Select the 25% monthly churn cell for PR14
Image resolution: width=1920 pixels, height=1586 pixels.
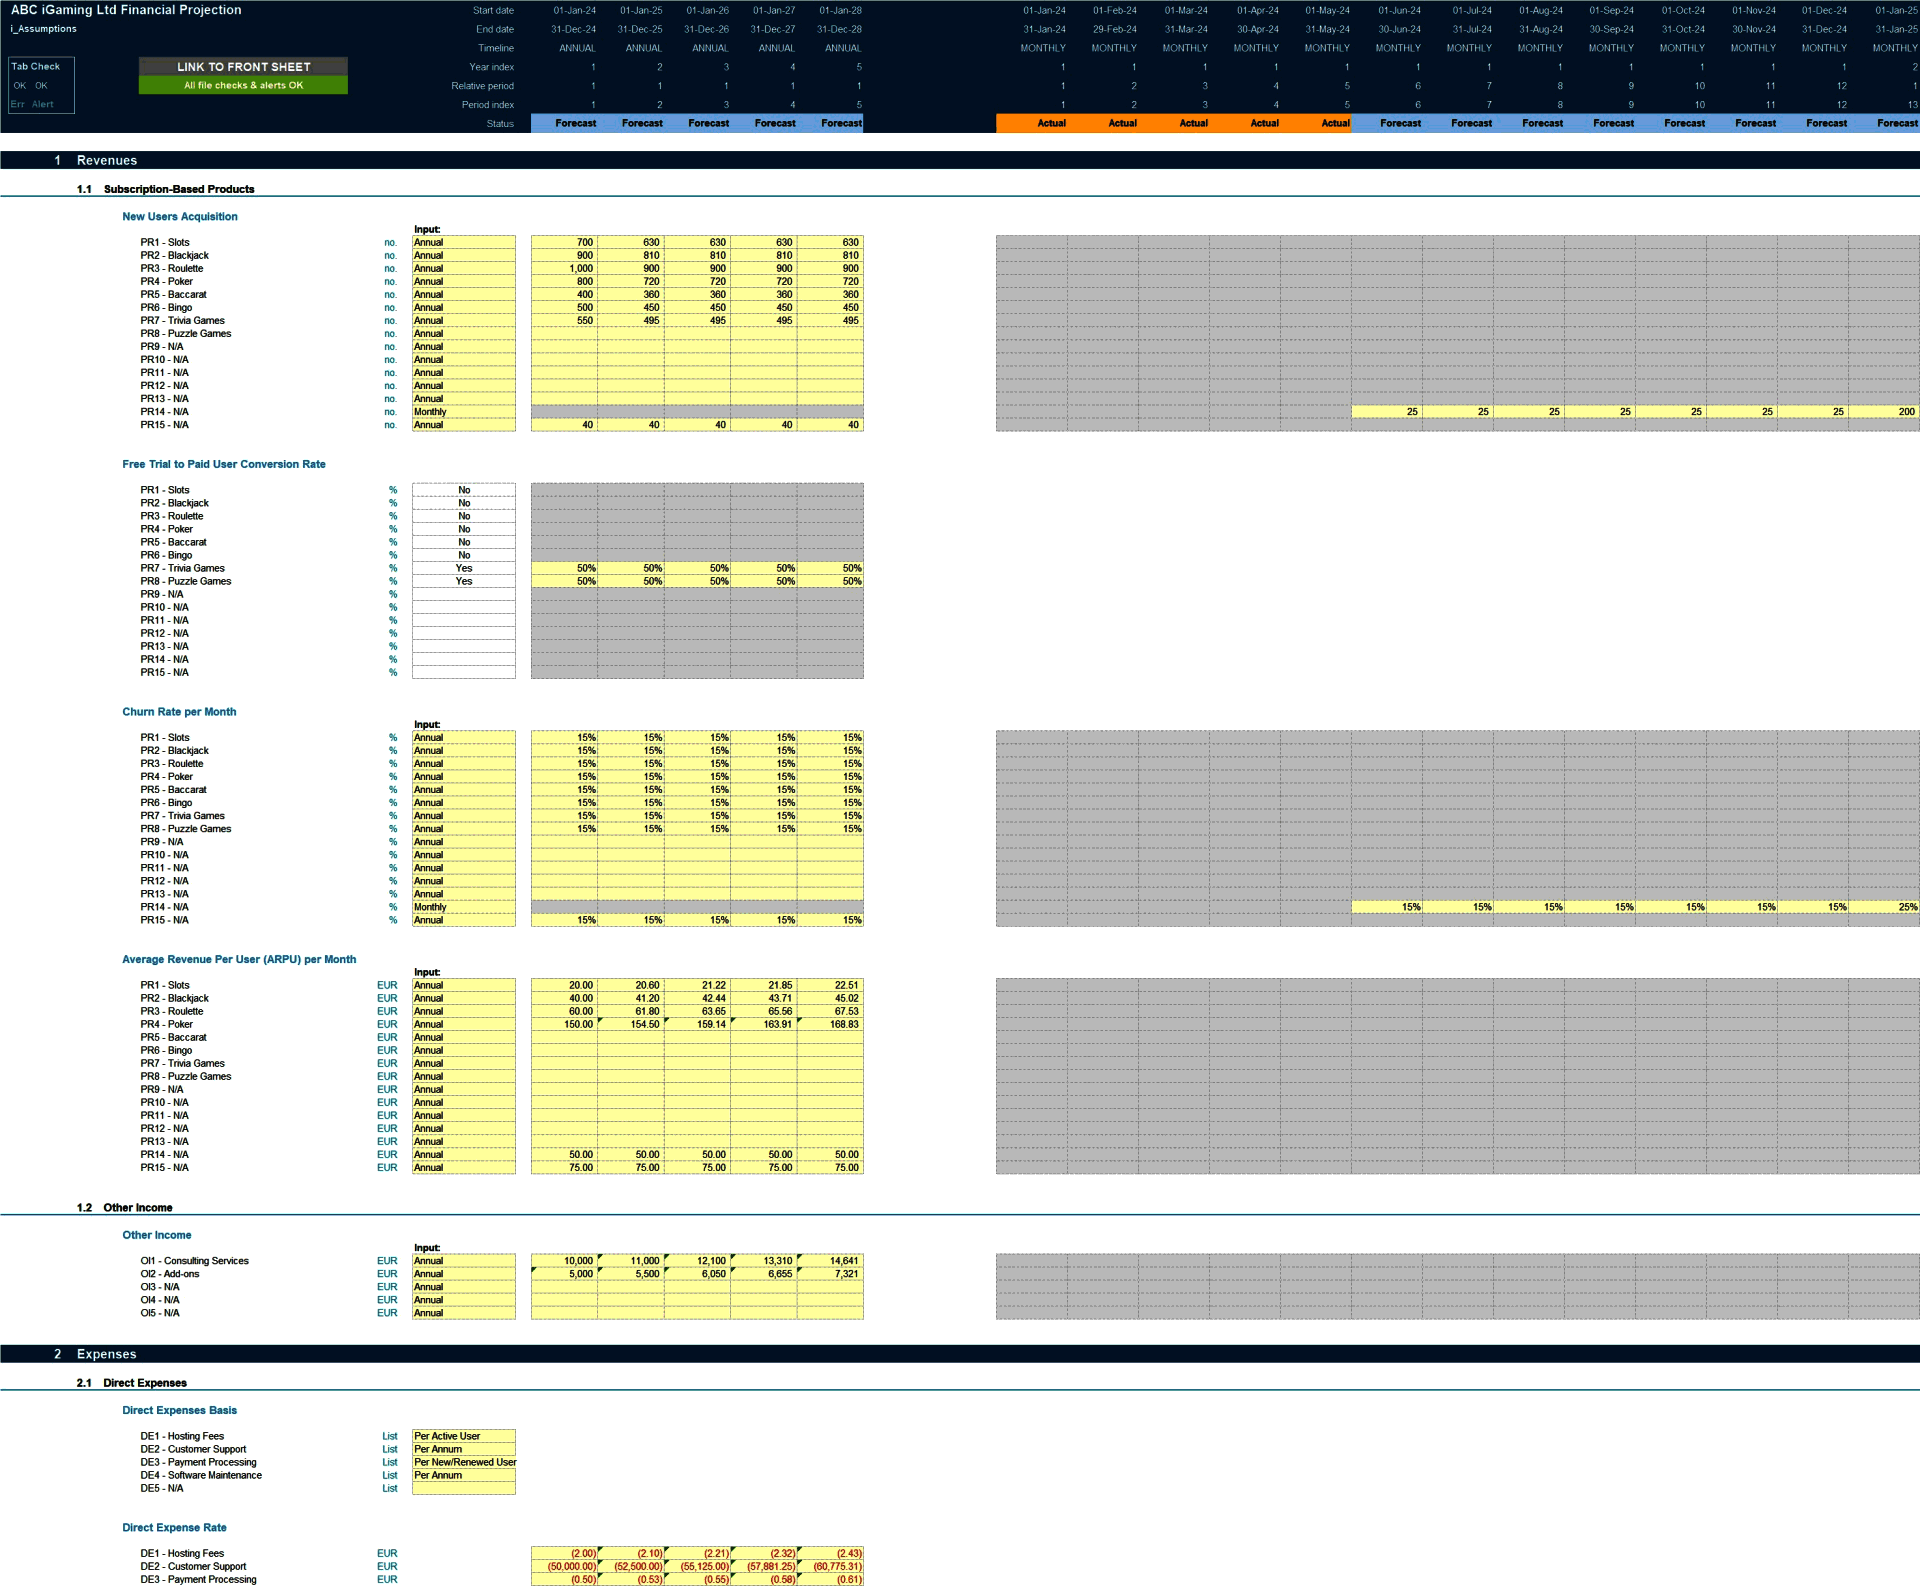pos(1884,907)
